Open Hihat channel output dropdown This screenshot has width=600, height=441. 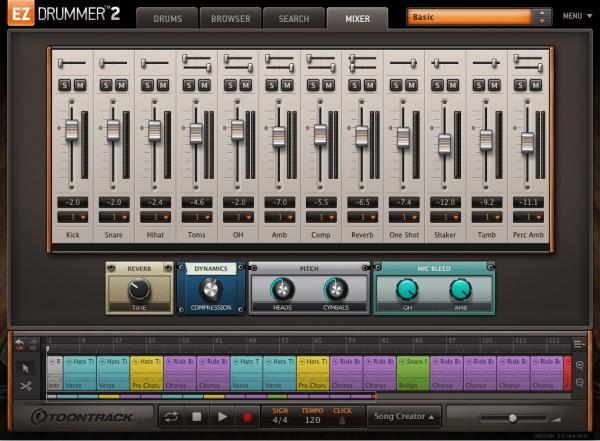[x=155, y=217]
